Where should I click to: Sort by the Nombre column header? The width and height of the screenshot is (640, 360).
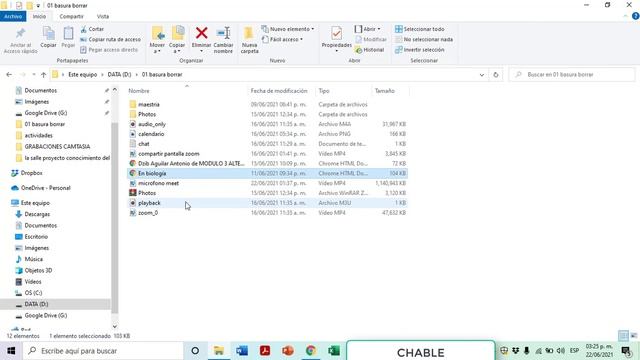[x=139, y=91]
